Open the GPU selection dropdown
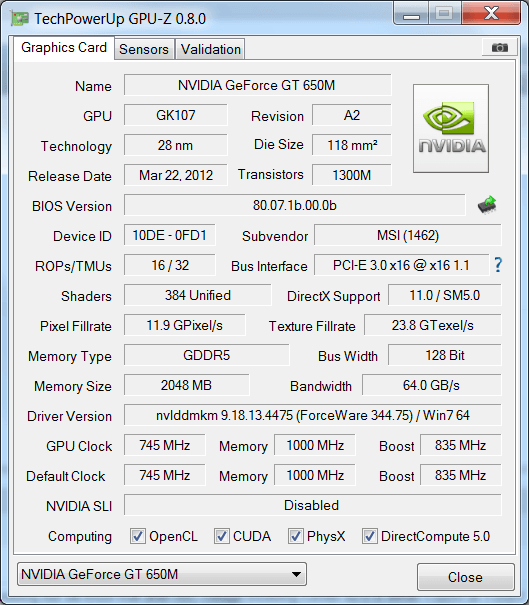529x605 pixels. (x=162, y=574)
